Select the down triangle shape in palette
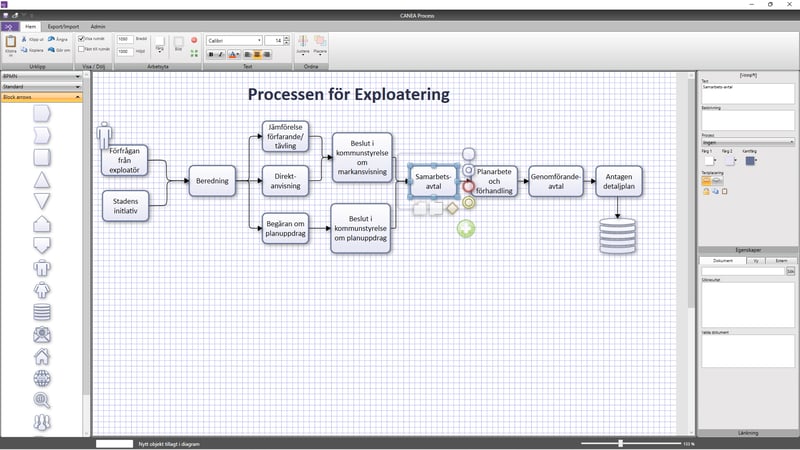The height and width of the screenshot is (450, 800). coord(42,201)
